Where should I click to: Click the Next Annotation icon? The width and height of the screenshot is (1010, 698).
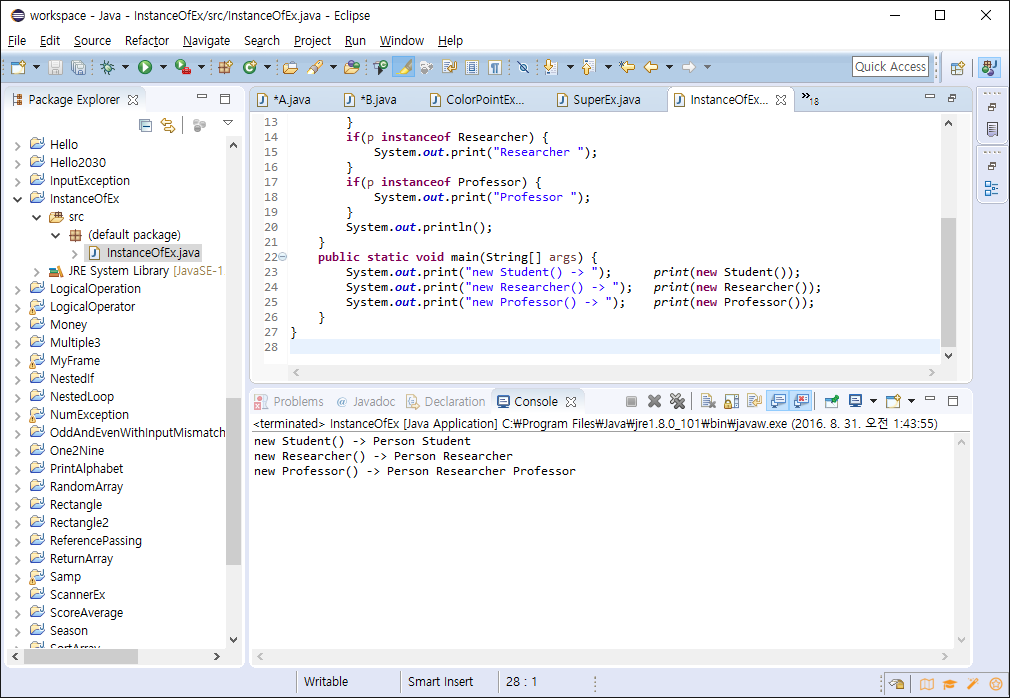[551, 67]
